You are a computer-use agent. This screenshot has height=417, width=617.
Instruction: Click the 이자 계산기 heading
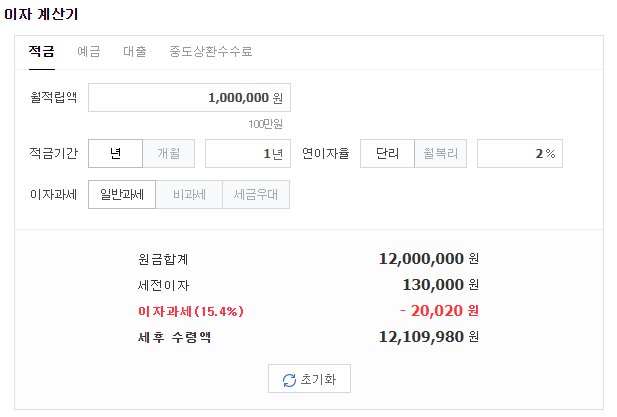(41, 14)
